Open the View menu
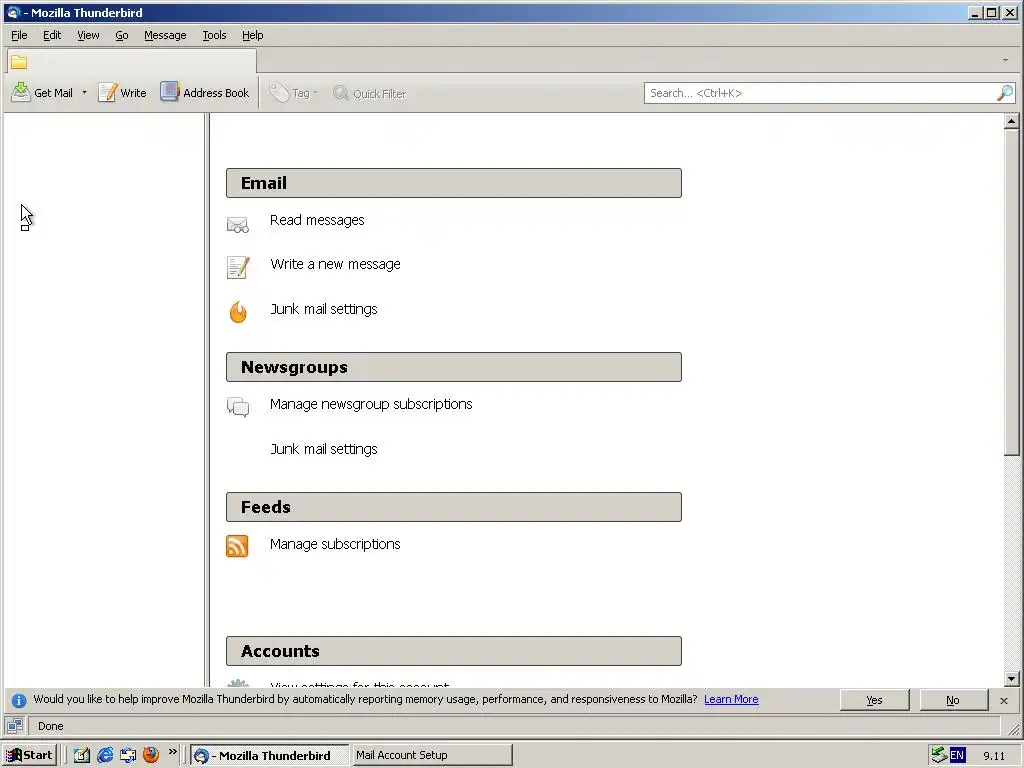The width and height of the screenshot is (1024, 768). 88,35
